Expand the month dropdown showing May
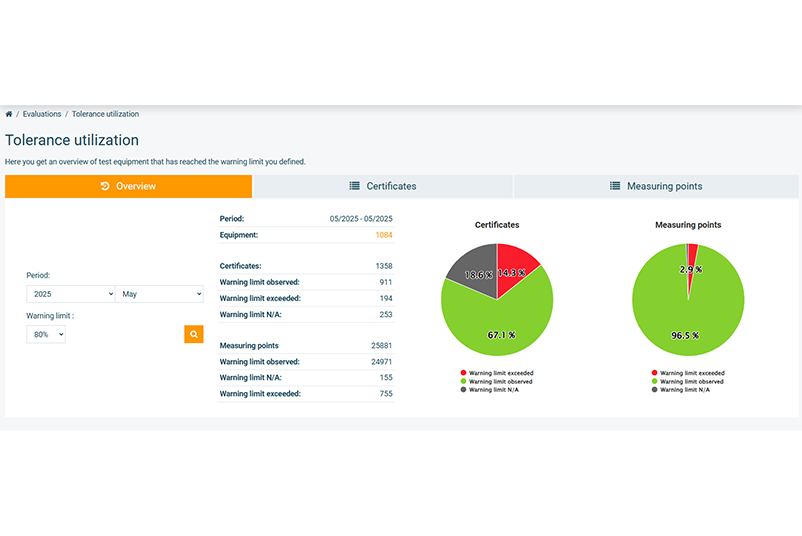 [x=160, y=294]
